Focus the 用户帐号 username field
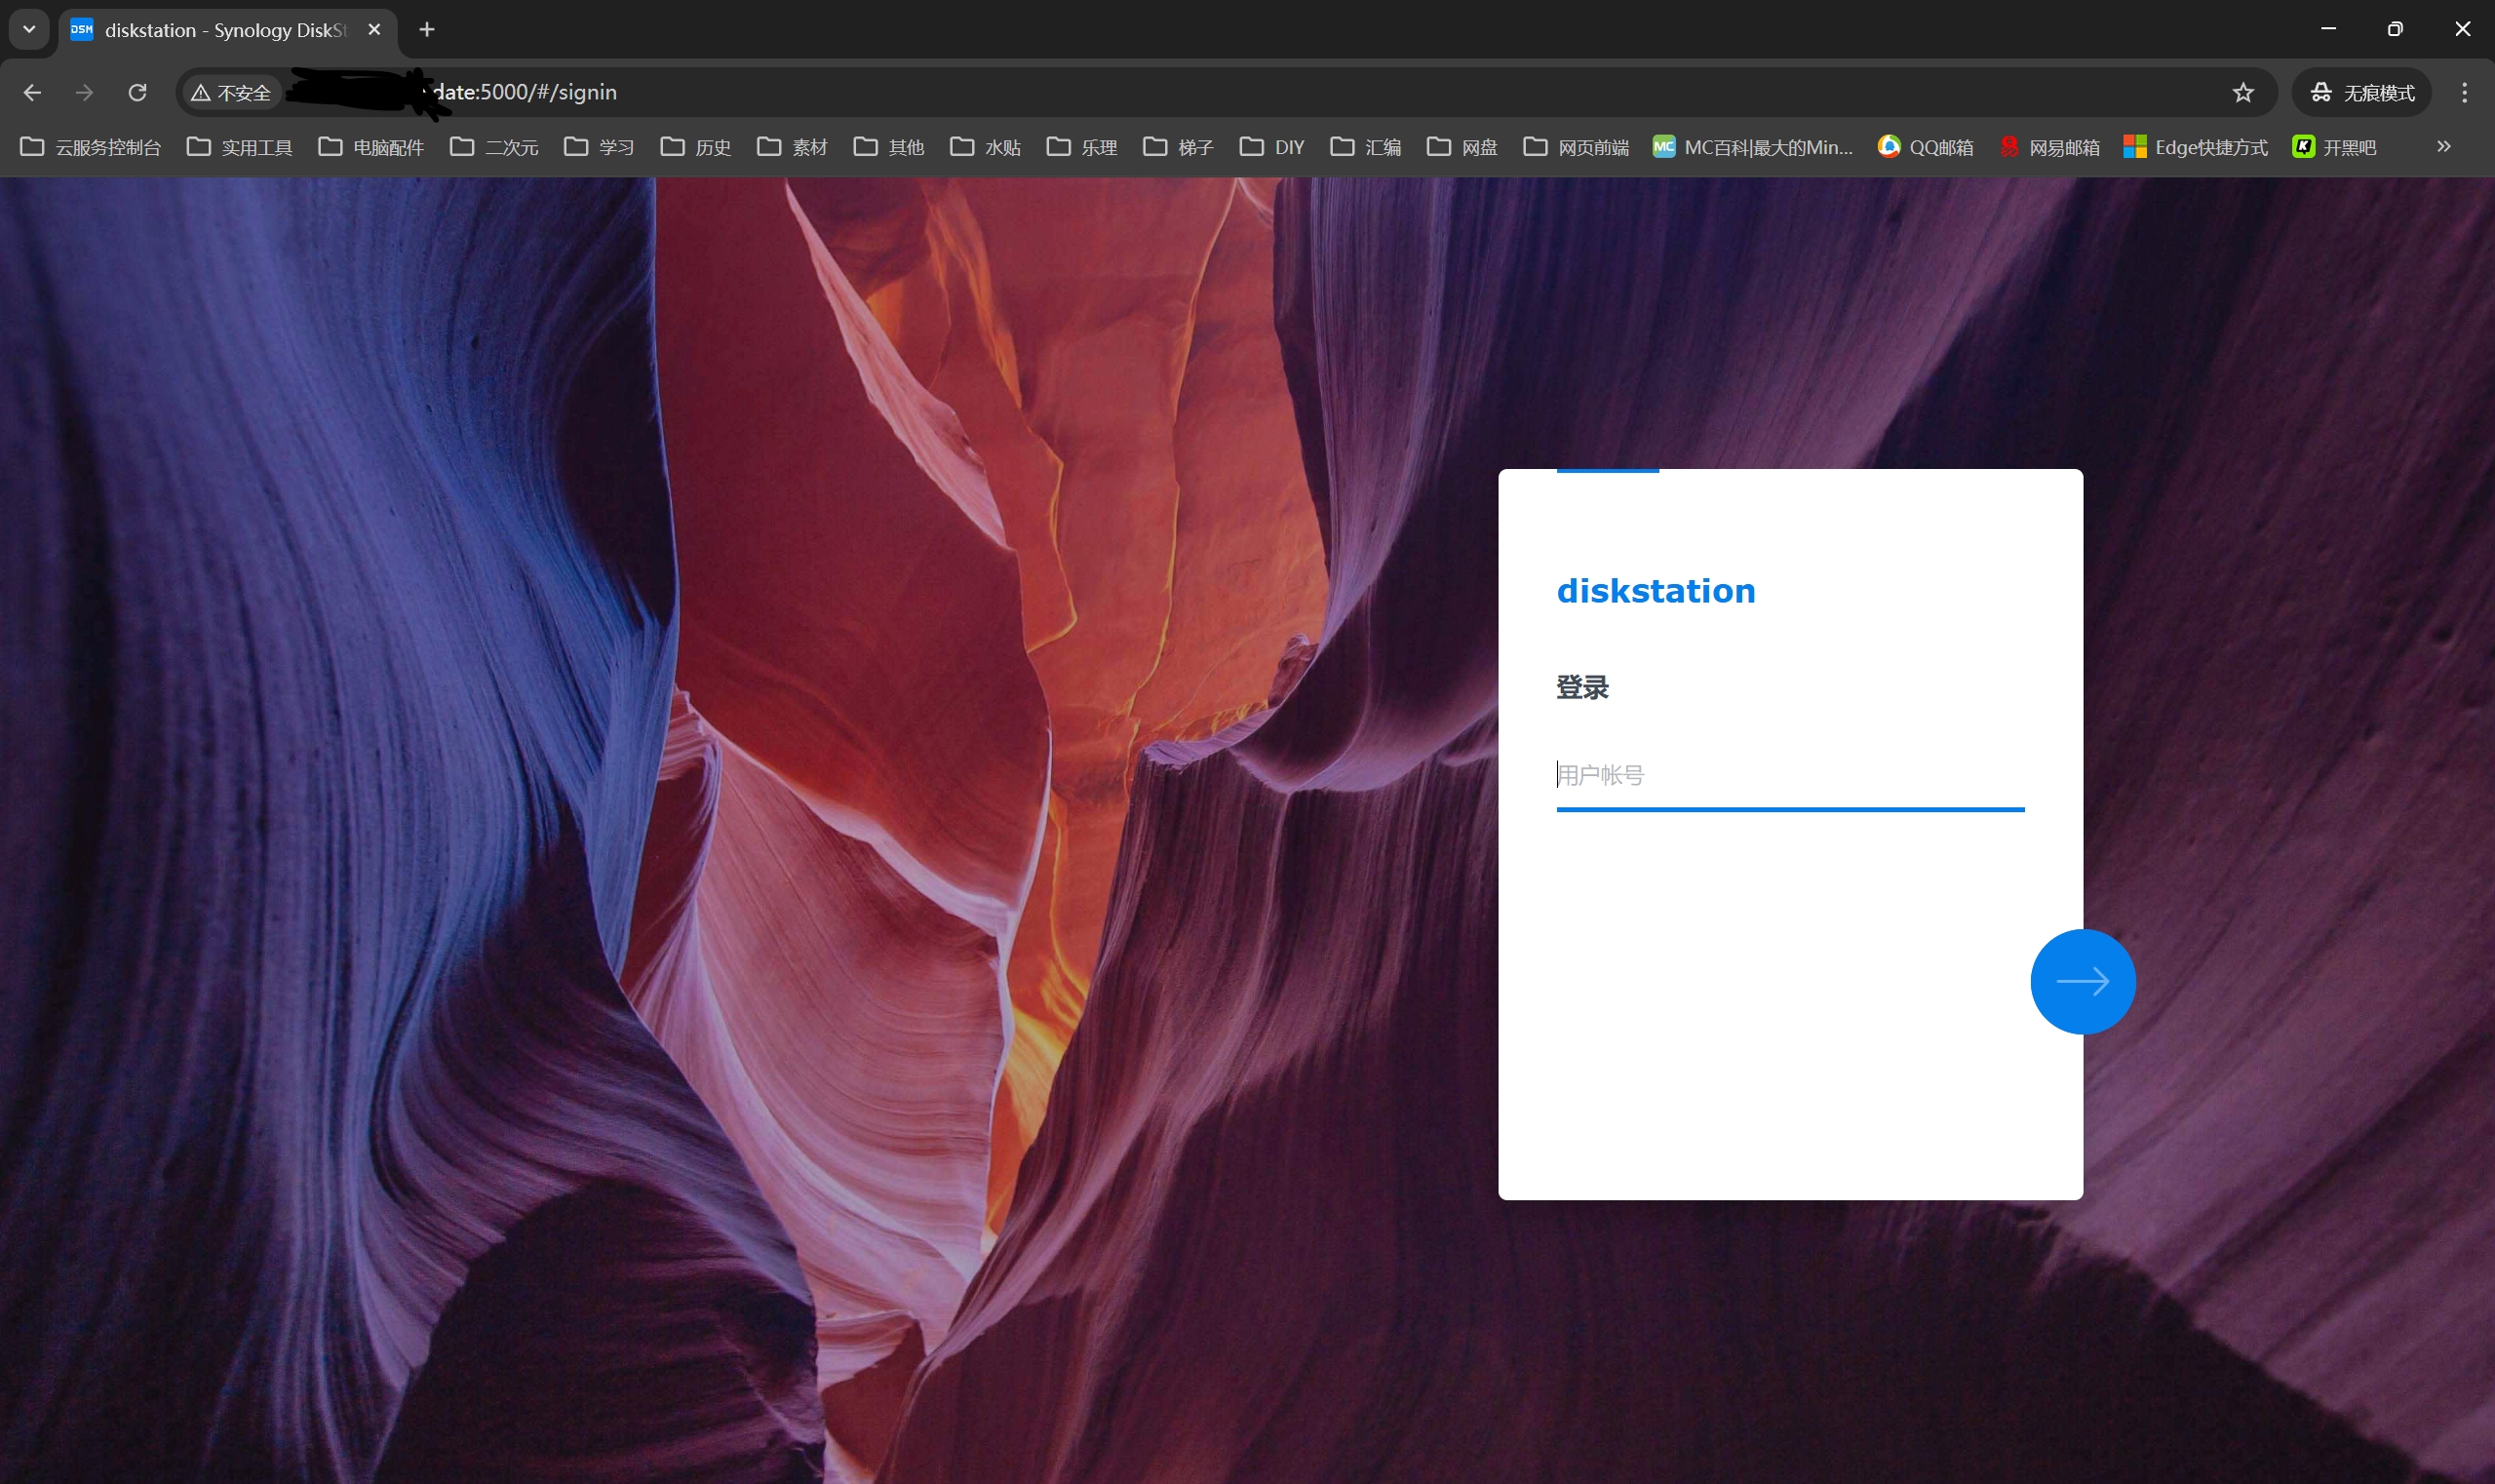The height and width of the screenshot is (1484, 2495). [x=1789, y=775]
